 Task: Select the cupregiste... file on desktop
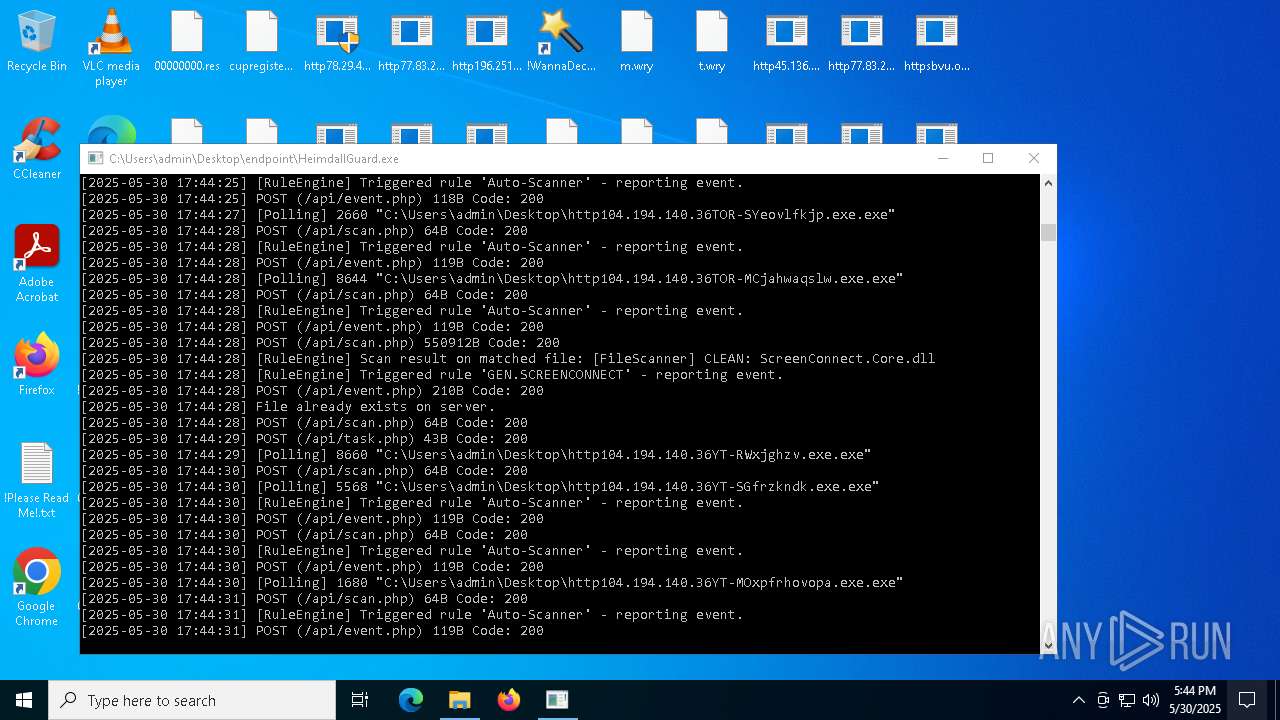tap(261, 42)
